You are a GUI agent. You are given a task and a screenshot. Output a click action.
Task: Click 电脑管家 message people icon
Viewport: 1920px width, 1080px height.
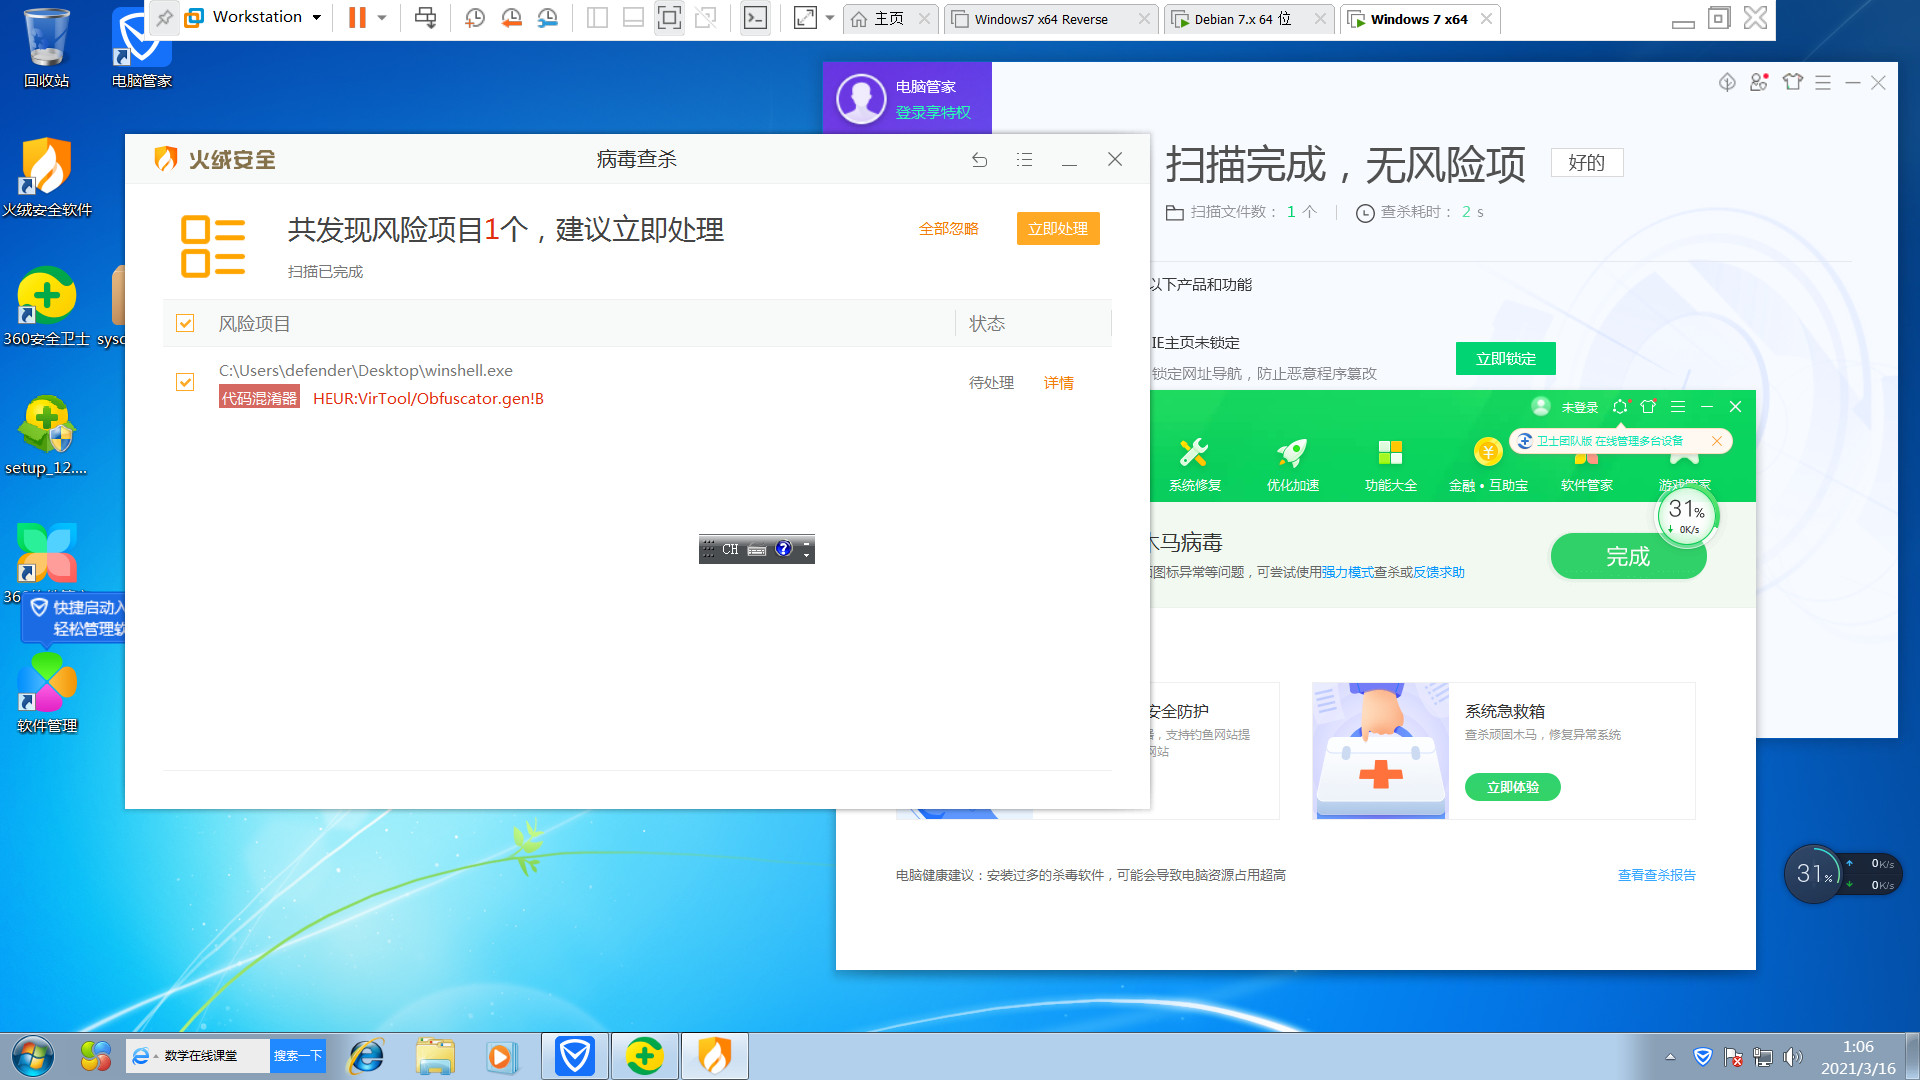[1759, 82]
